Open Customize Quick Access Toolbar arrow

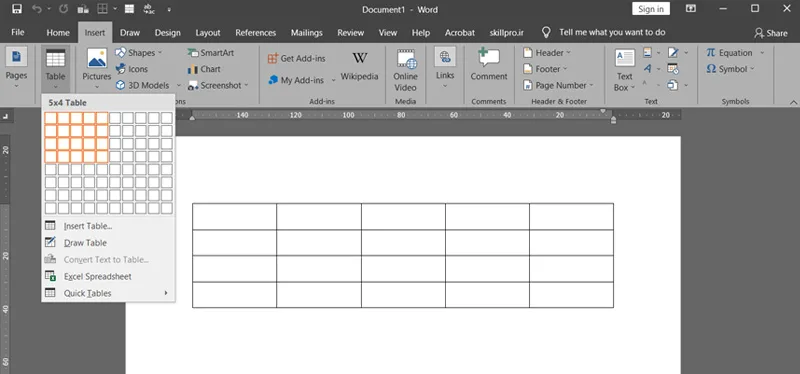pos(169,9)
